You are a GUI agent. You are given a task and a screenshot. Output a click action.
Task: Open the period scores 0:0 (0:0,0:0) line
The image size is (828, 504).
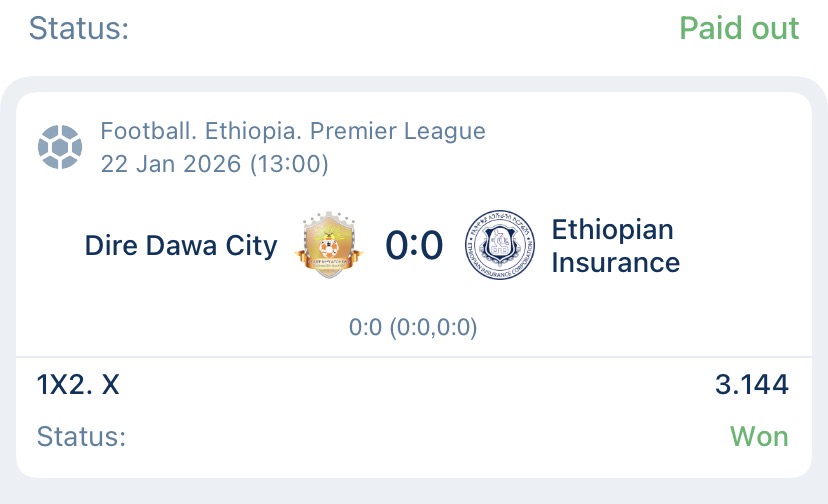(x=413, y=327)
